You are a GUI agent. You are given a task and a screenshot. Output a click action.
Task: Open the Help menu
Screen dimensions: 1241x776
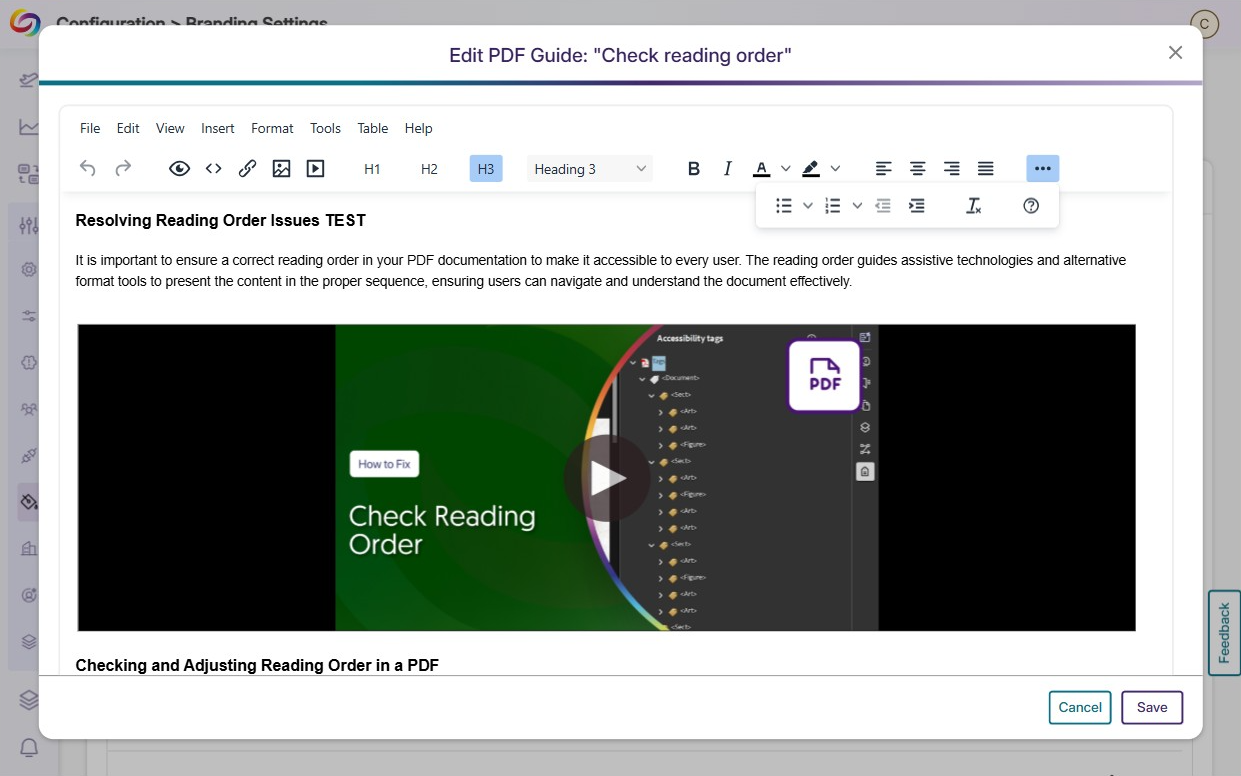pyautogui.click(x=419, y=128)
